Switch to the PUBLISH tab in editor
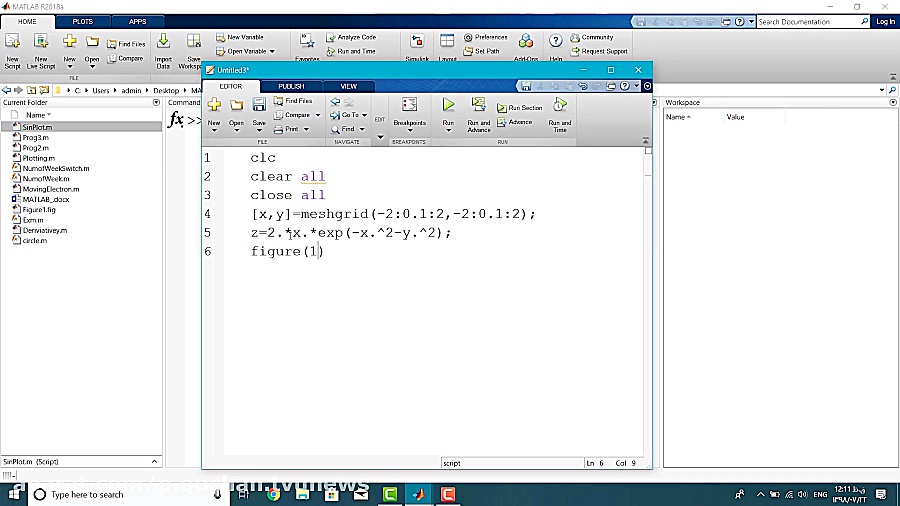 pyautogui.click(x=291, y=87)
